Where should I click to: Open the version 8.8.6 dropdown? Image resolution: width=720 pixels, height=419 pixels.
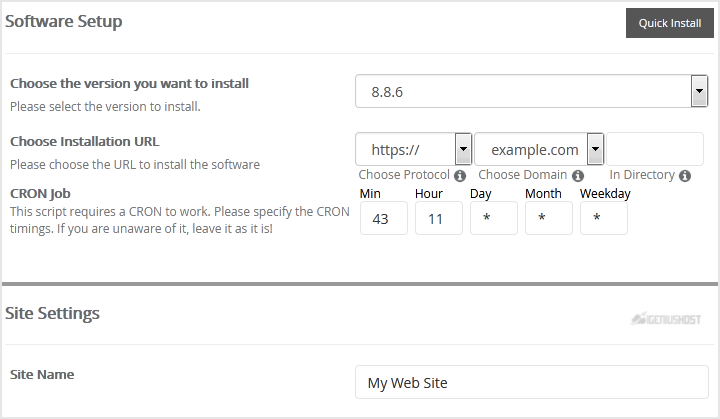pyautogui.click(x=531, y=92)
